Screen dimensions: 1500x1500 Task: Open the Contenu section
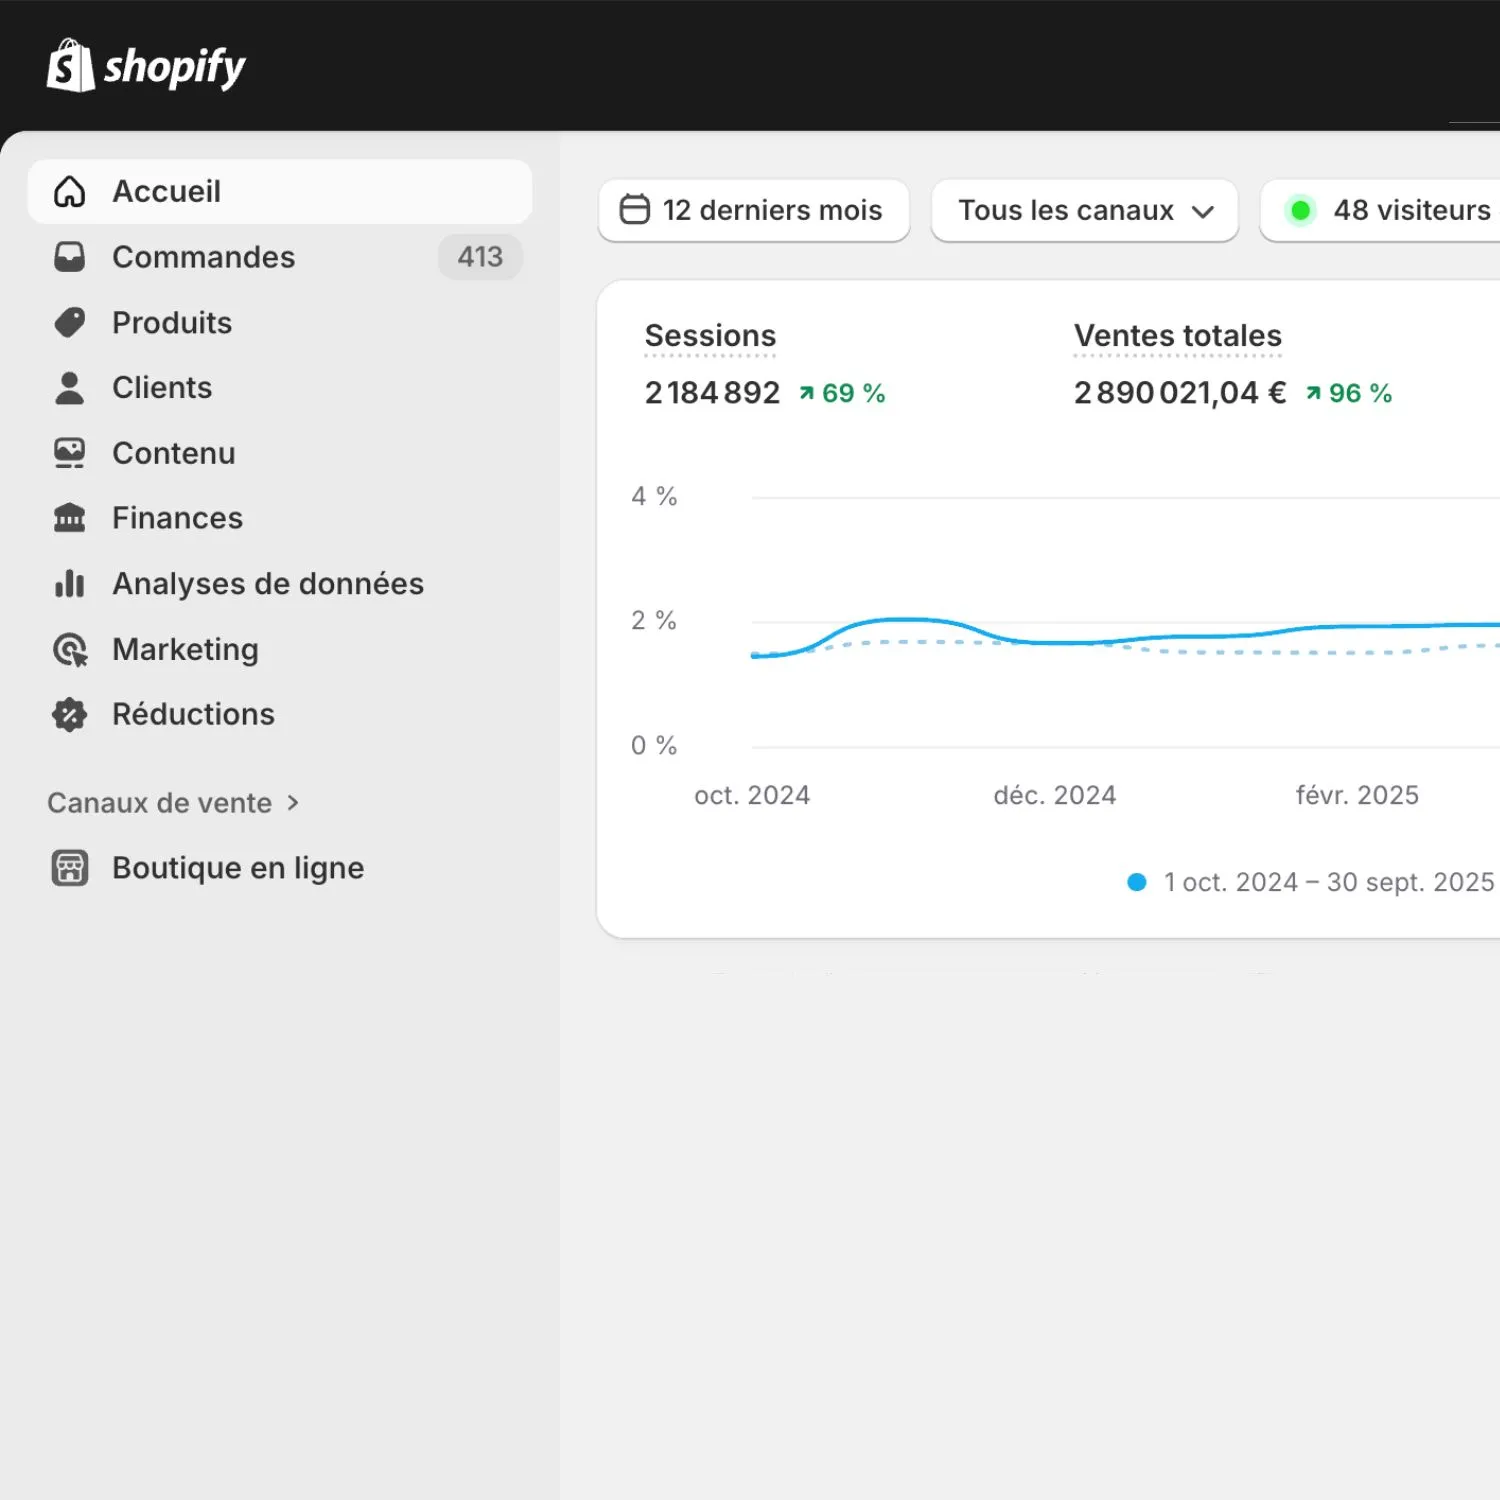[x=280, y=453]
